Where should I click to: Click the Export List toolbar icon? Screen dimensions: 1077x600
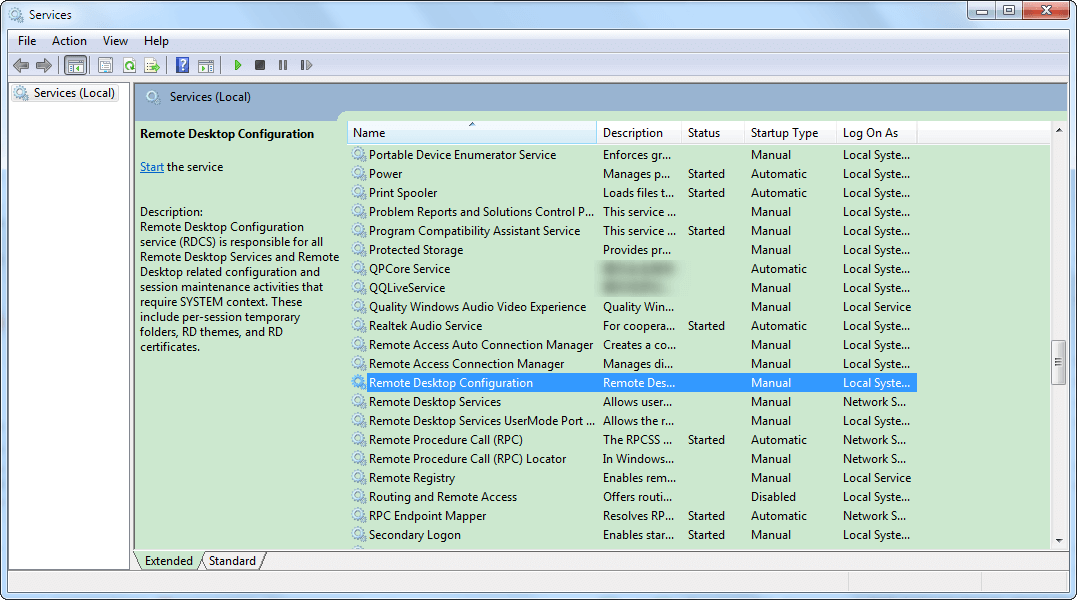coord(152,65)
